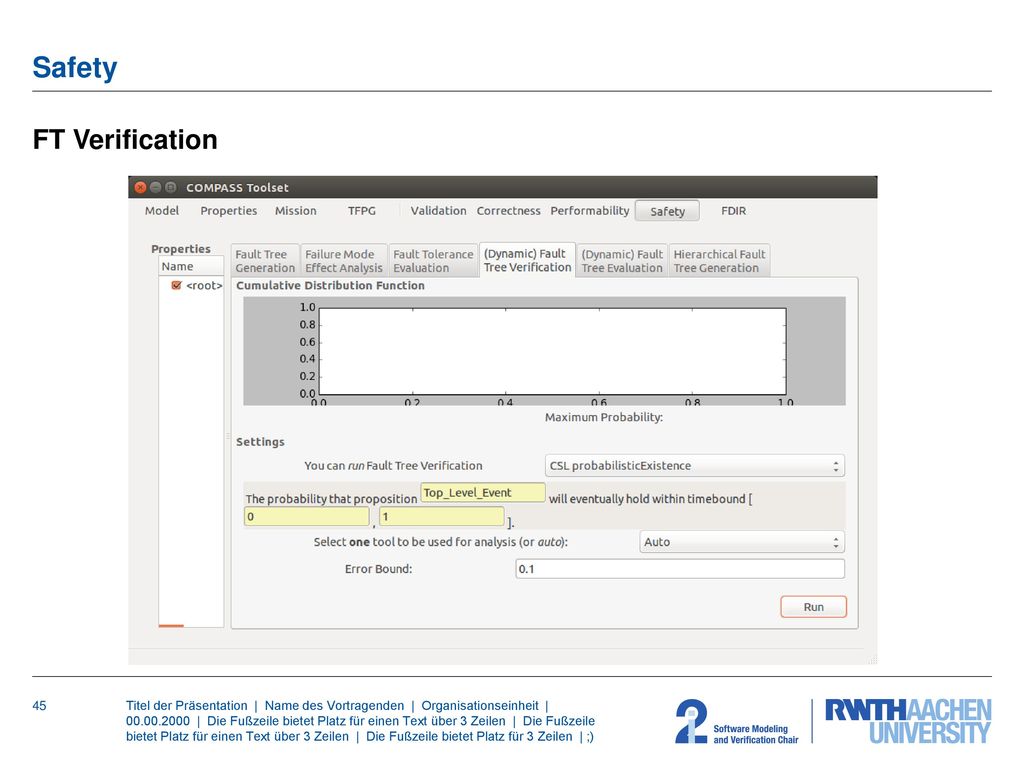Click the 'Settings' section heading
The height and width of the screenshot is (768, 1024).
(260, 442)
